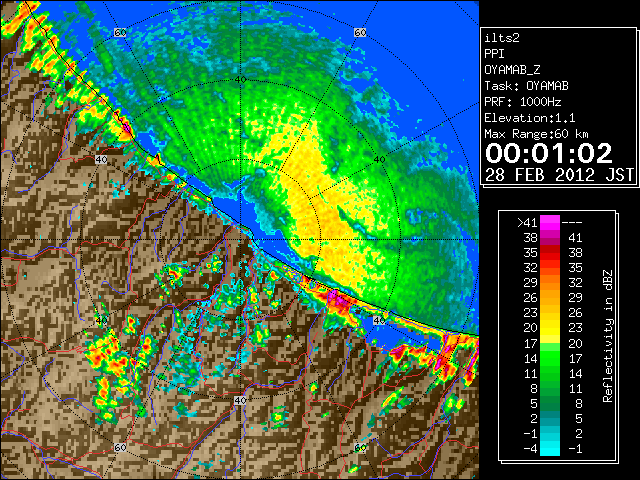Click the '40' range label due south

pyautogui.click(x=240, y=400)
